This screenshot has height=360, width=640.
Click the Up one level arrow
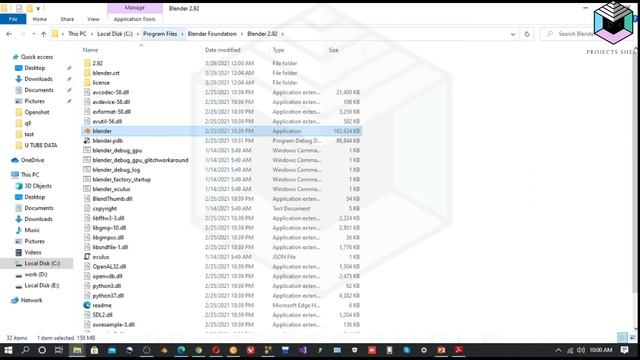[x=43, y=34]
